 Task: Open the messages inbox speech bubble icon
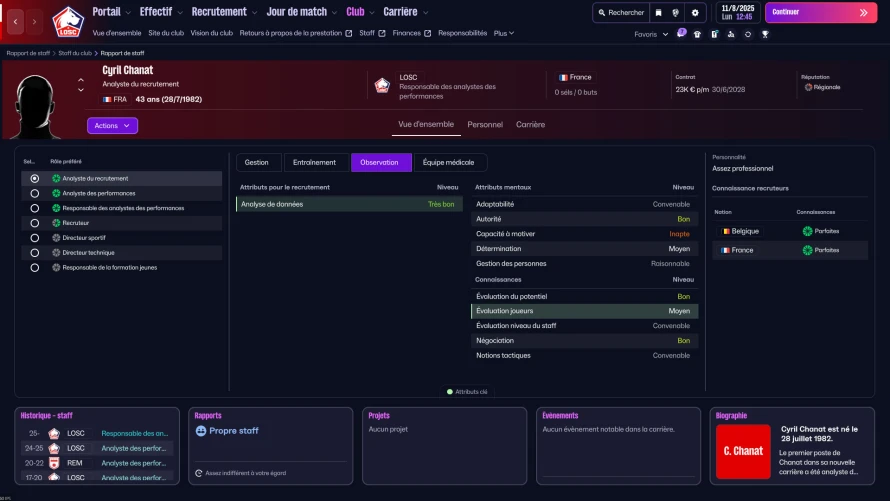681,33
